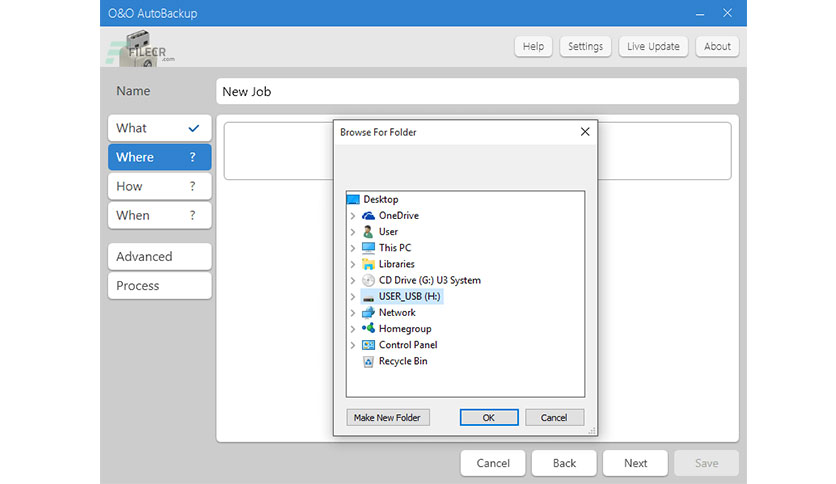
Task: Select 'OneDrive' label in folder tree
Action: 399,215
